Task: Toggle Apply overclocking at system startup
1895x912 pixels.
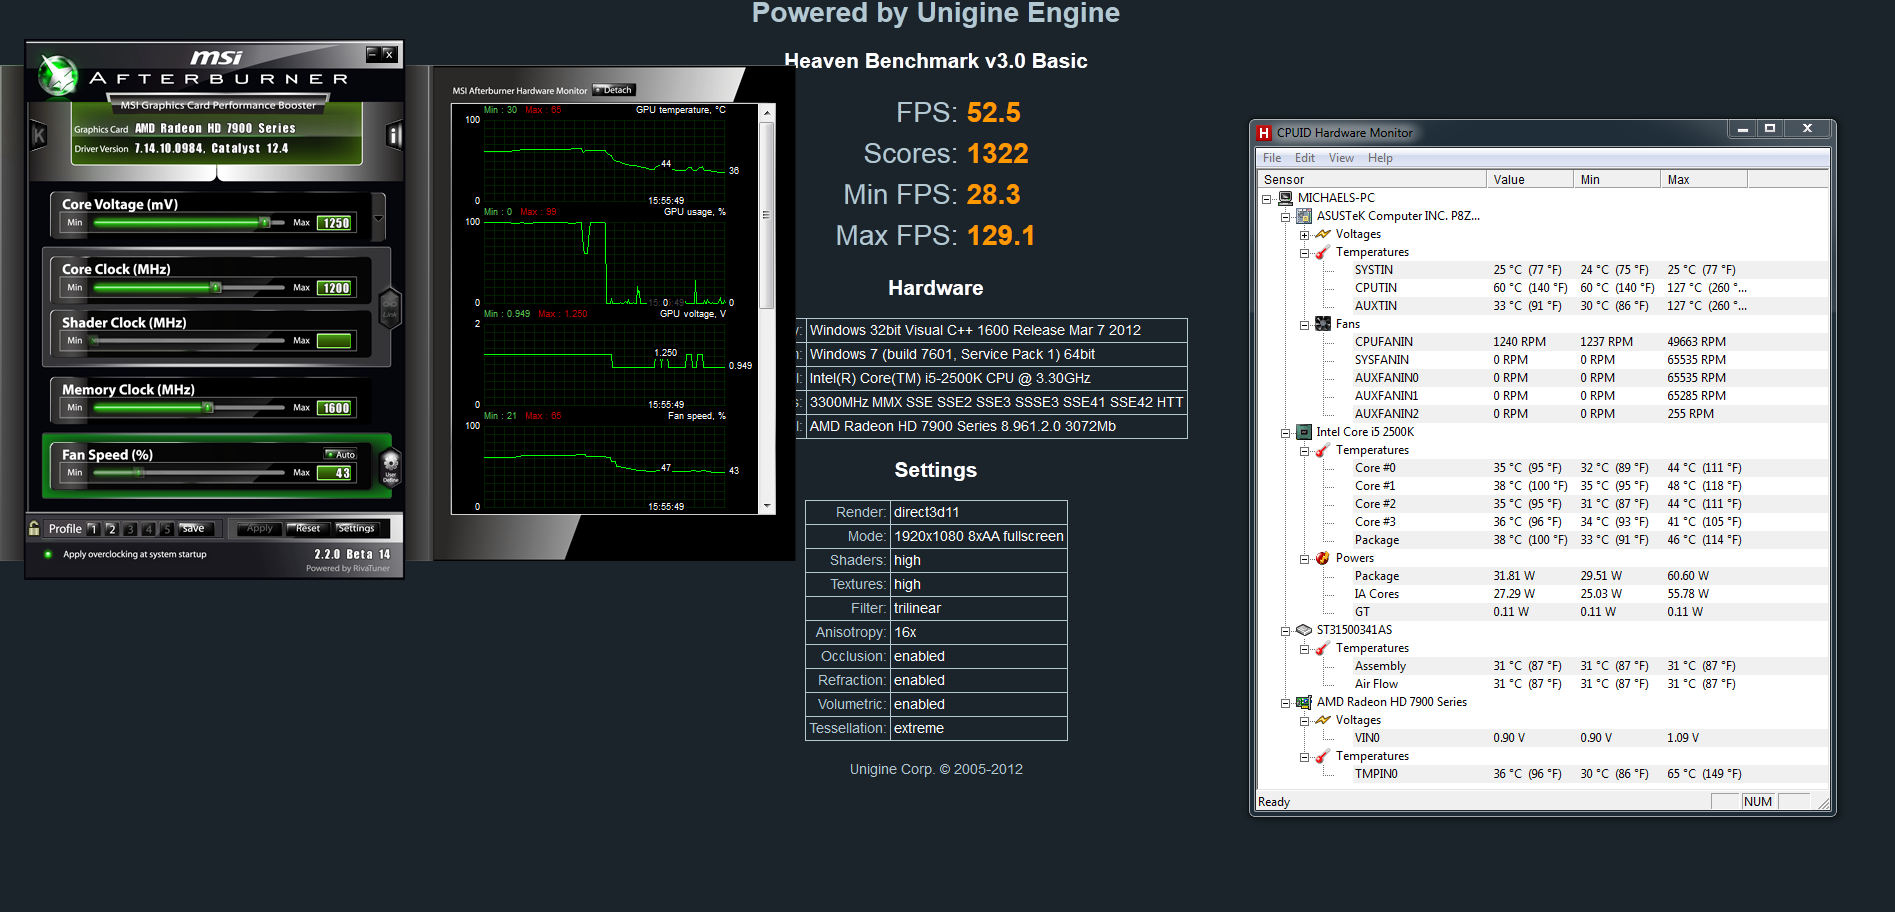Action: (48, 554)
